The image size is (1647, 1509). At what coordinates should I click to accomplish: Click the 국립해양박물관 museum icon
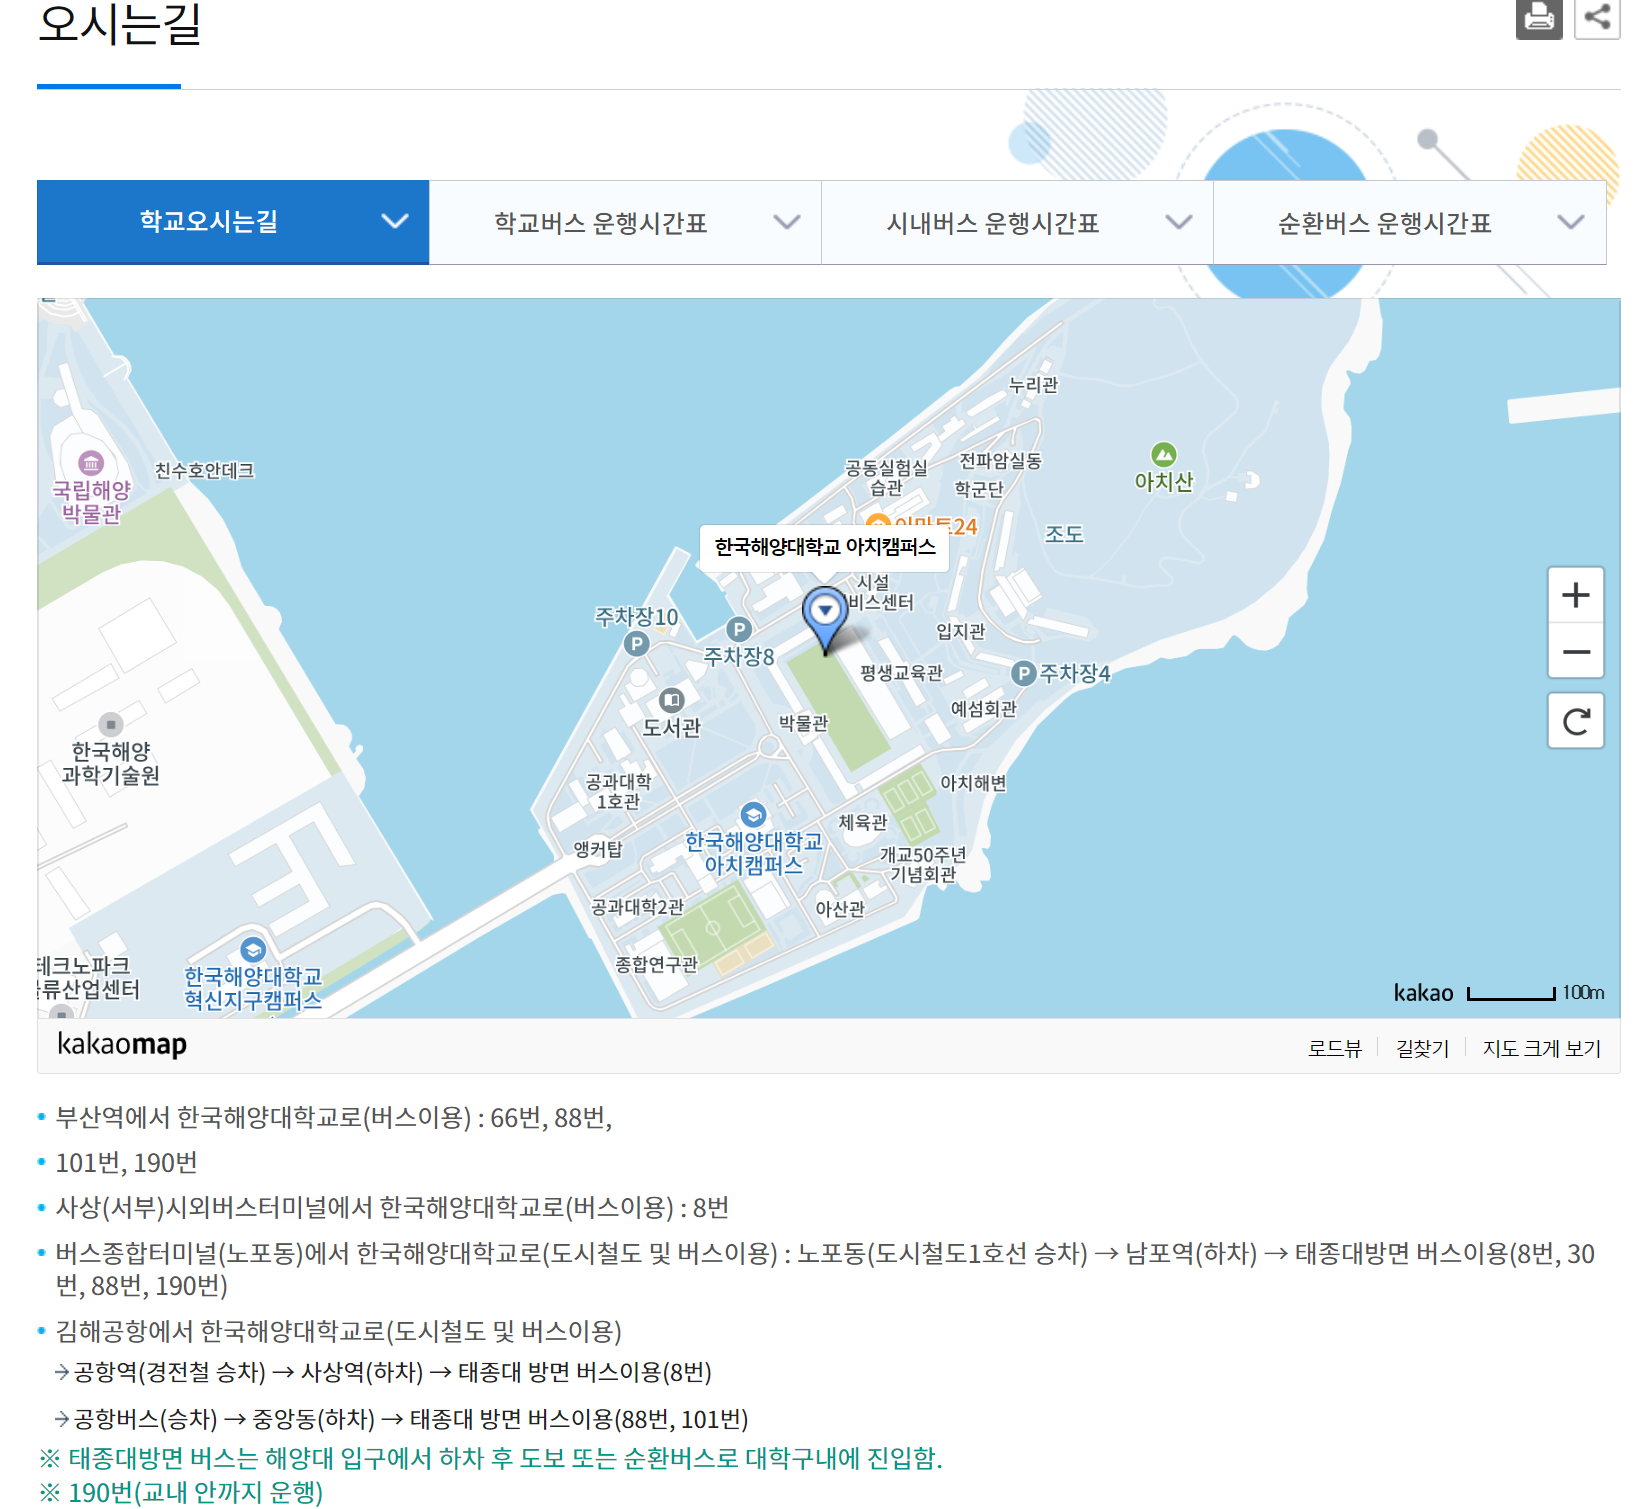coord(91,462)
